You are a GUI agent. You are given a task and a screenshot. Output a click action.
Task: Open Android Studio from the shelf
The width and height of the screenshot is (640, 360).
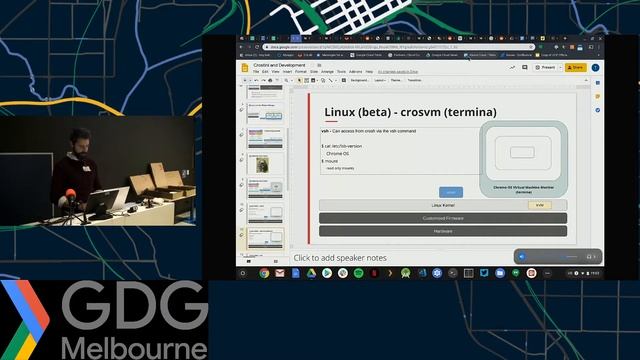click(405, 273)
